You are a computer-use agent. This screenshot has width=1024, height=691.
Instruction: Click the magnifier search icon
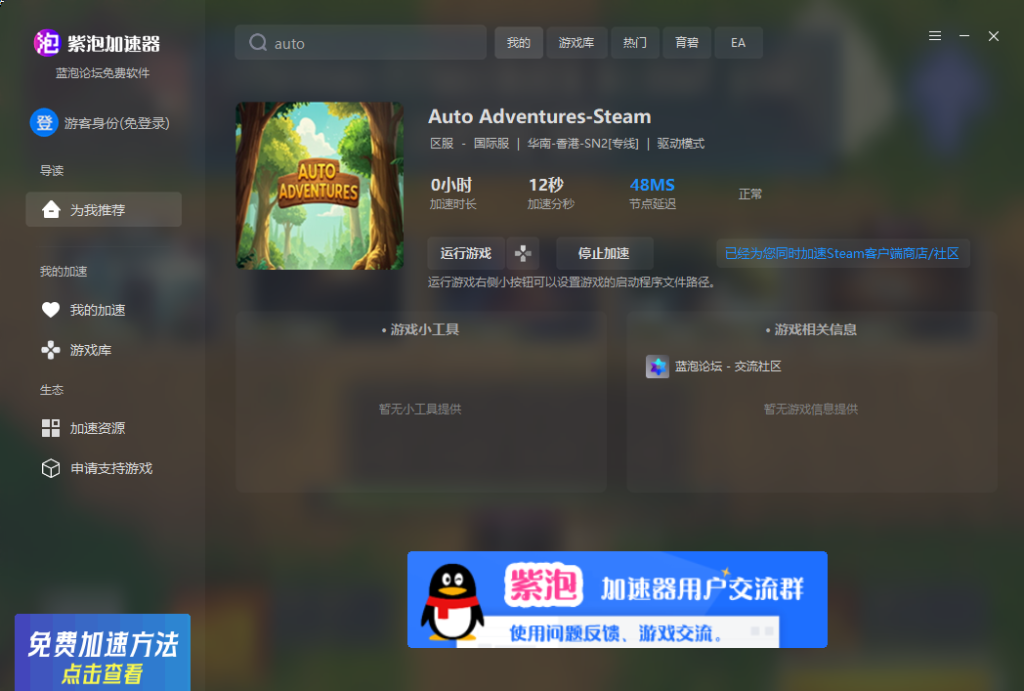[x=258, y=42]
